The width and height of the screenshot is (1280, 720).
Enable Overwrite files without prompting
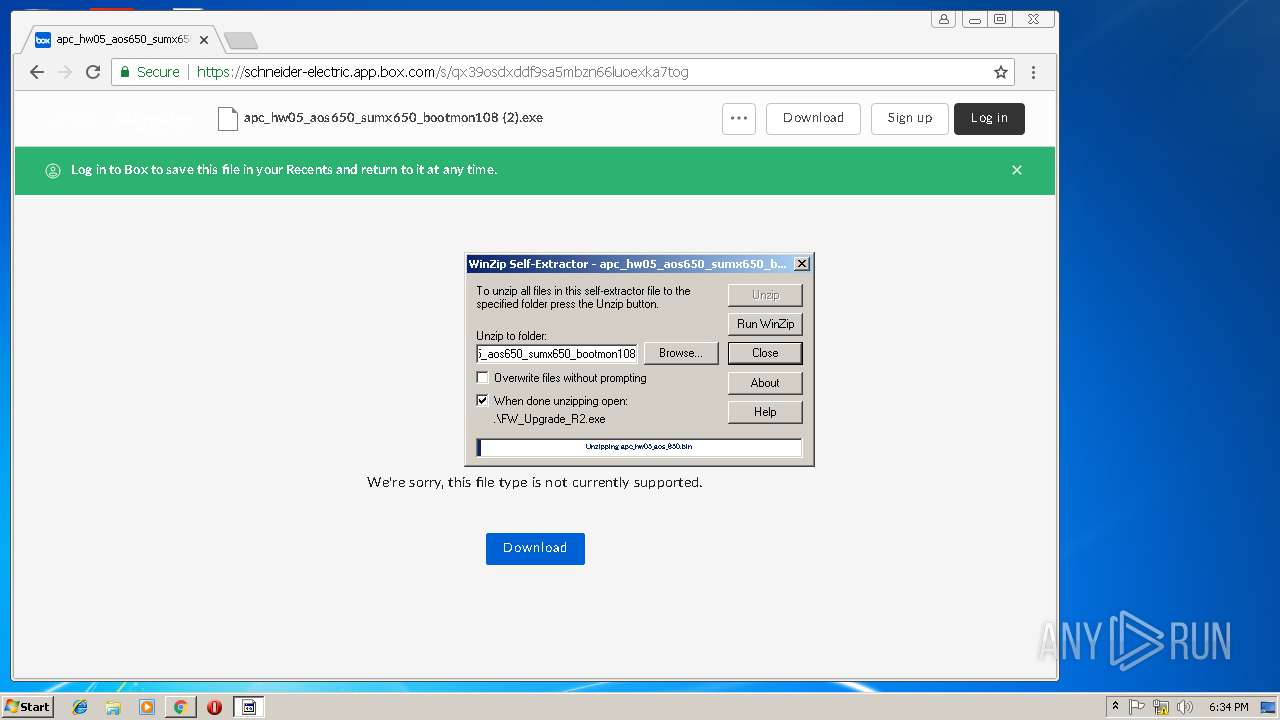(483, 378)
